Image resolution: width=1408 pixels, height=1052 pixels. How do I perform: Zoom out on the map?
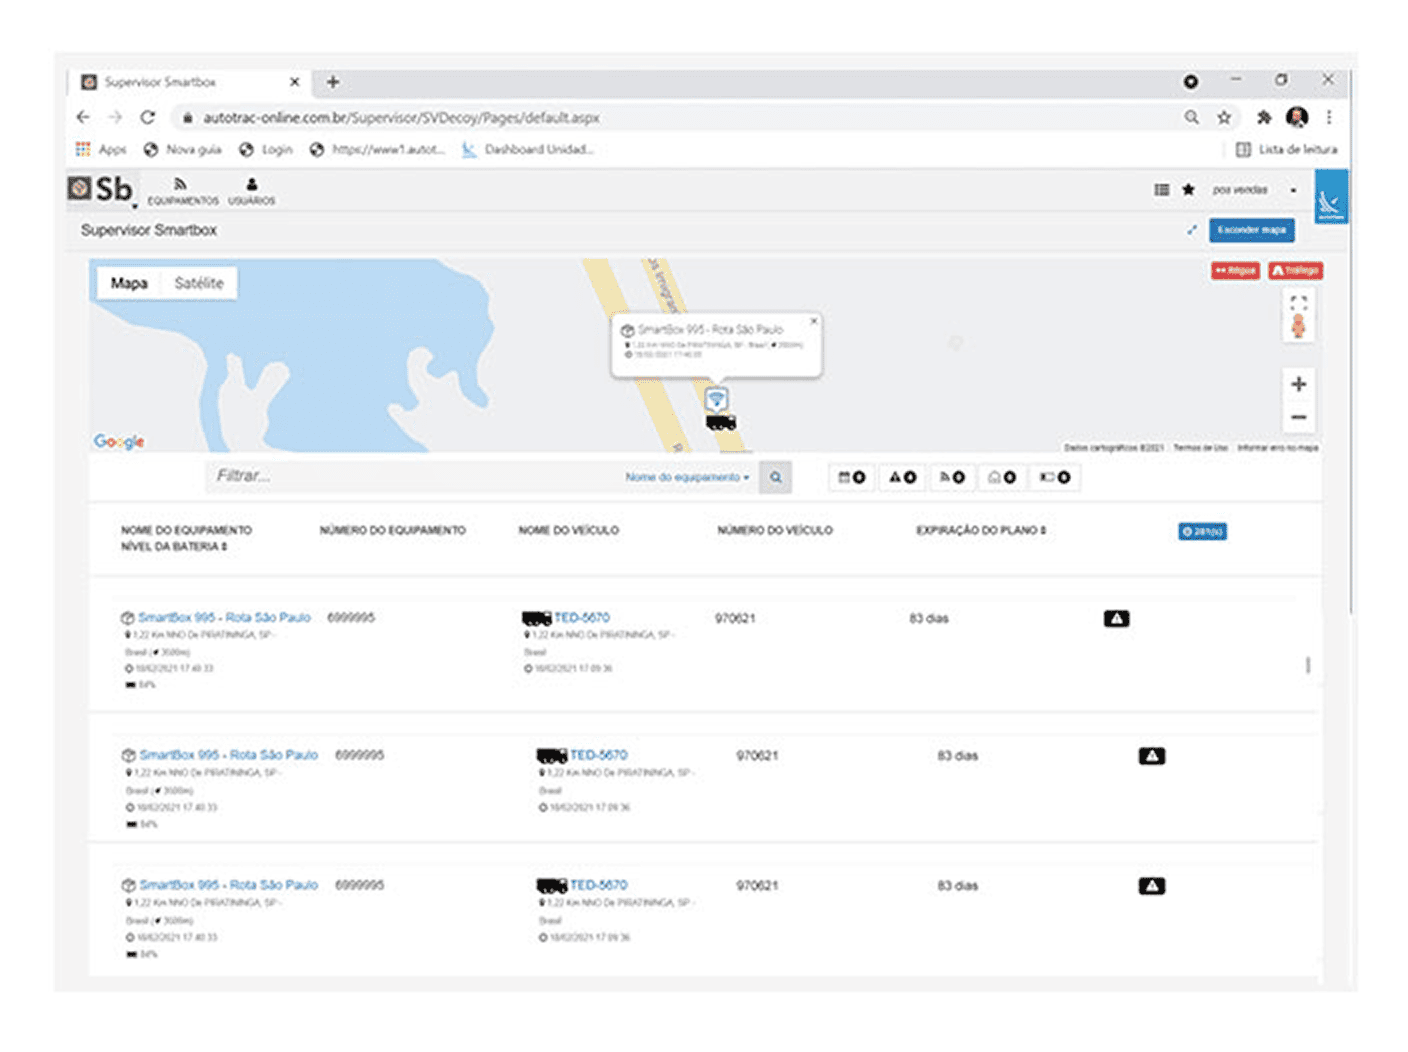(1298, 417)
